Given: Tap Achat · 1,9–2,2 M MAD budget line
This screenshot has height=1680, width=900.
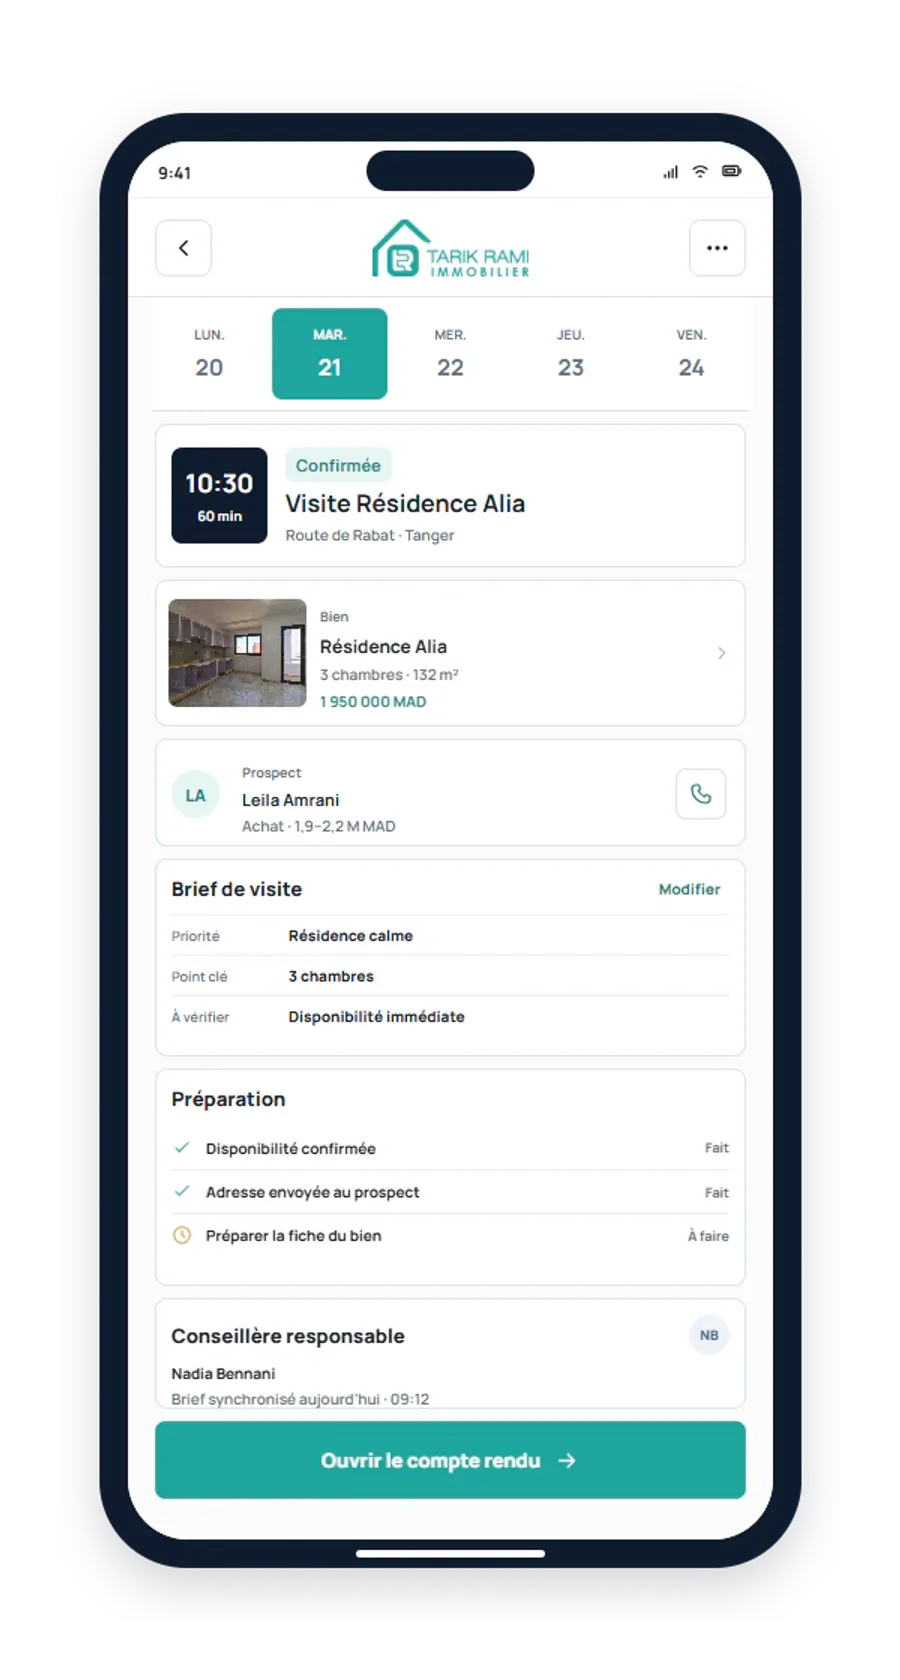Looking at the screenshot, I should (319, 826).
